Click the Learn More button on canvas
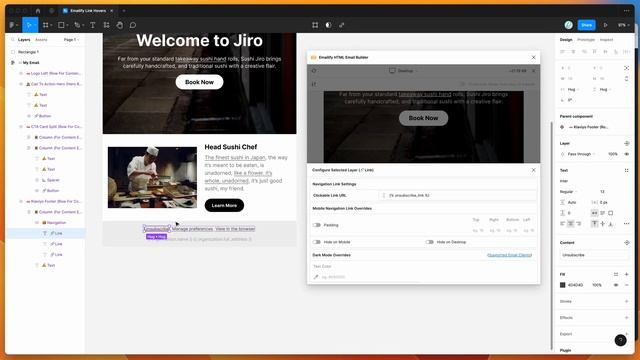Image resolution: width=640 pixels, height=360 pixels. pos(224,205)
